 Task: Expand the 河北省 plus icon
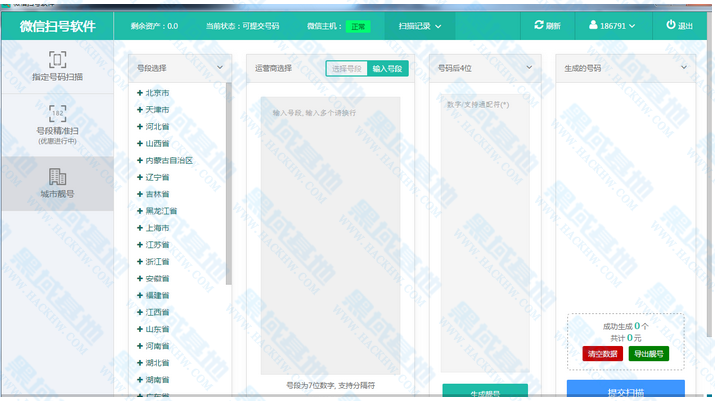coord(140,126)
